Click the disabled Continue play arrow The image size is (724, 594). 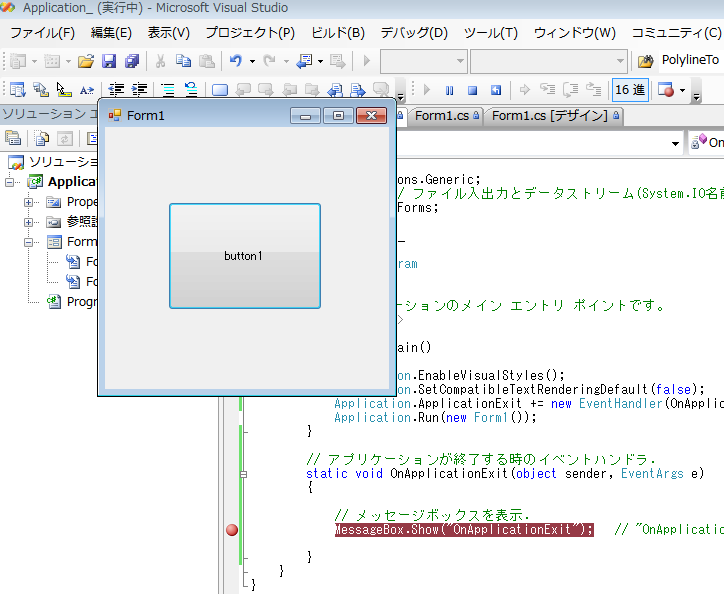click(427, 90)
